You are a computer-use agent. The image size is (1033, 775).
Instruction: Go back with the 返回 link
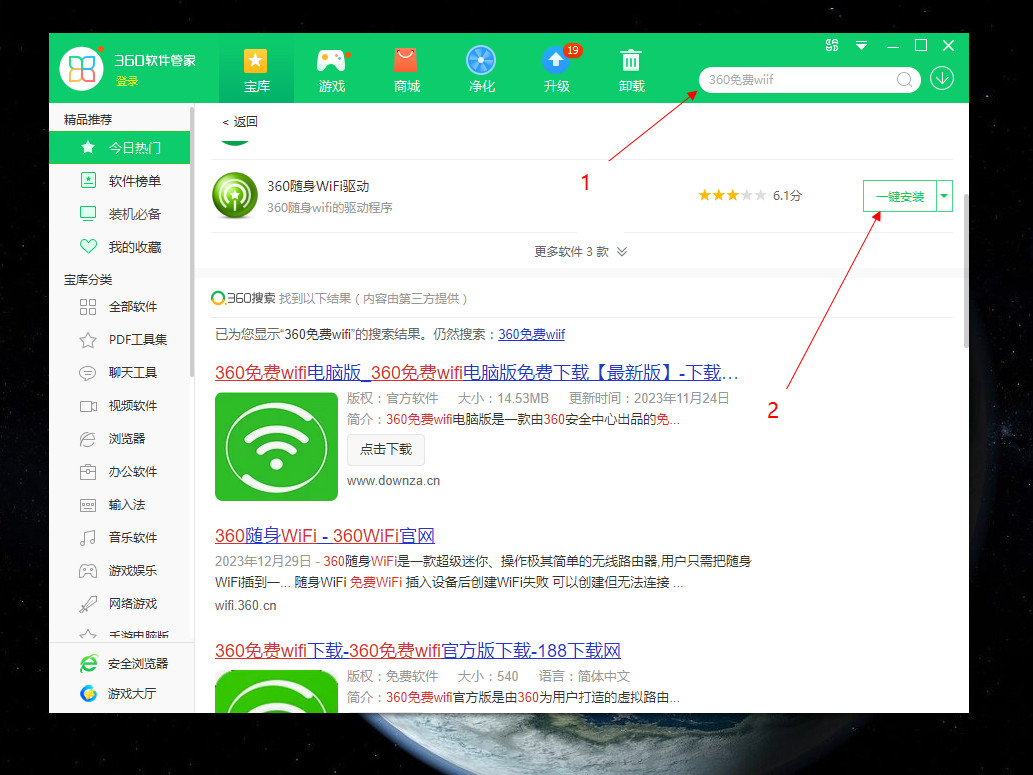(x=240, y=122)
